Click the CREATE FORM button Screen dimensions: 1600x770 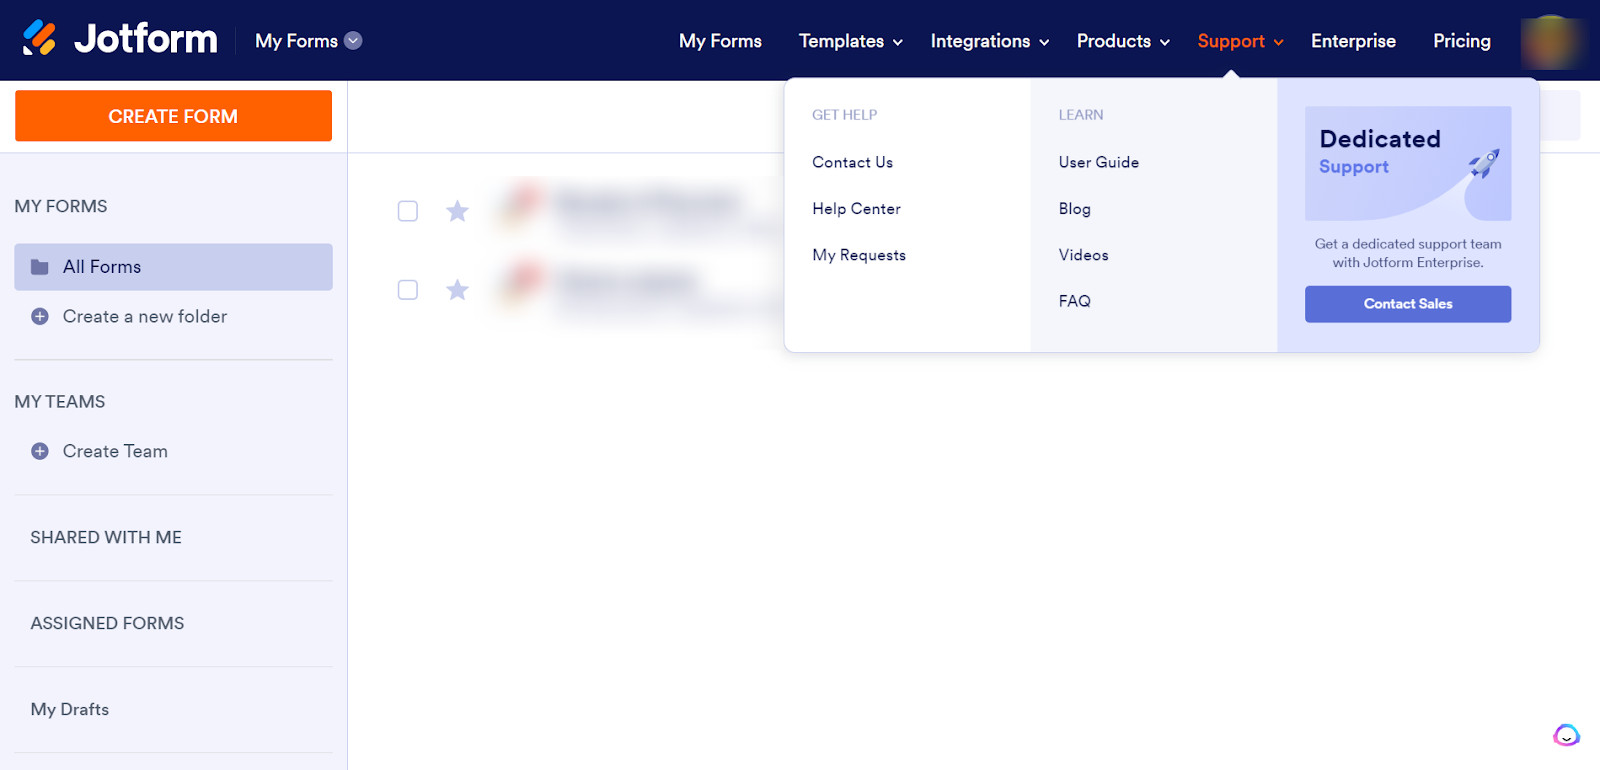pos(173,116)
